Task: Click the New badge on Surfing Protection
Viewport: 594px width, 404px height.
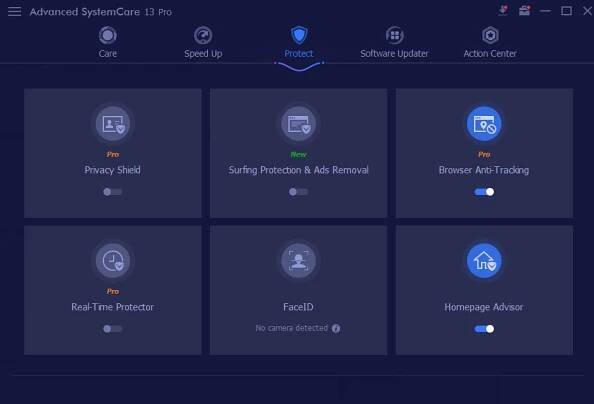Action: coord(299,154)
